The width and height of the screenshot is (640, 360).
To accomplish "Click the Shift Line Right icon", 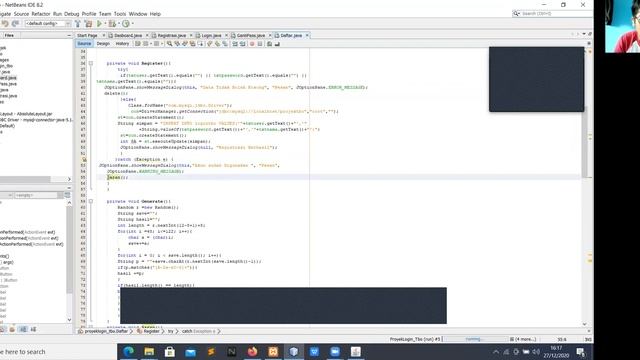I will point(243,44).
